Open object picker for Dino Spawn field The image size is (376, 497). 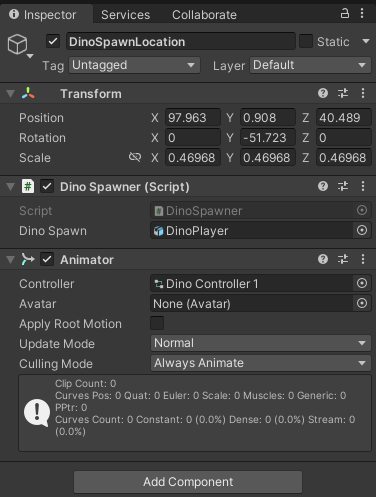(x=362, y=230)
